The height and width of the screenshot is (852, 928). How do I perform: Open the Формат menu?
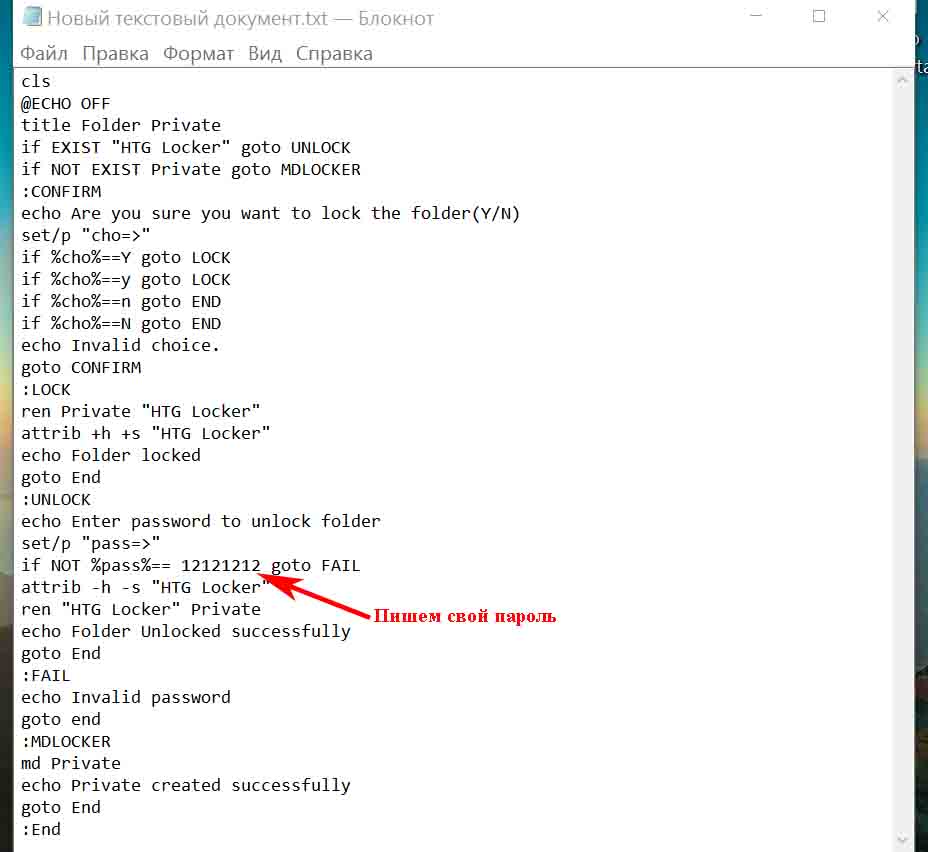[x=198, y=54]
